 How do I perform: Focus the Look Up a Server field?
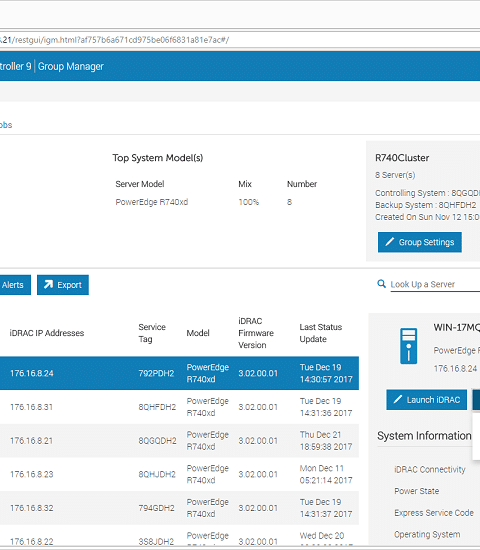coord(435,284)
